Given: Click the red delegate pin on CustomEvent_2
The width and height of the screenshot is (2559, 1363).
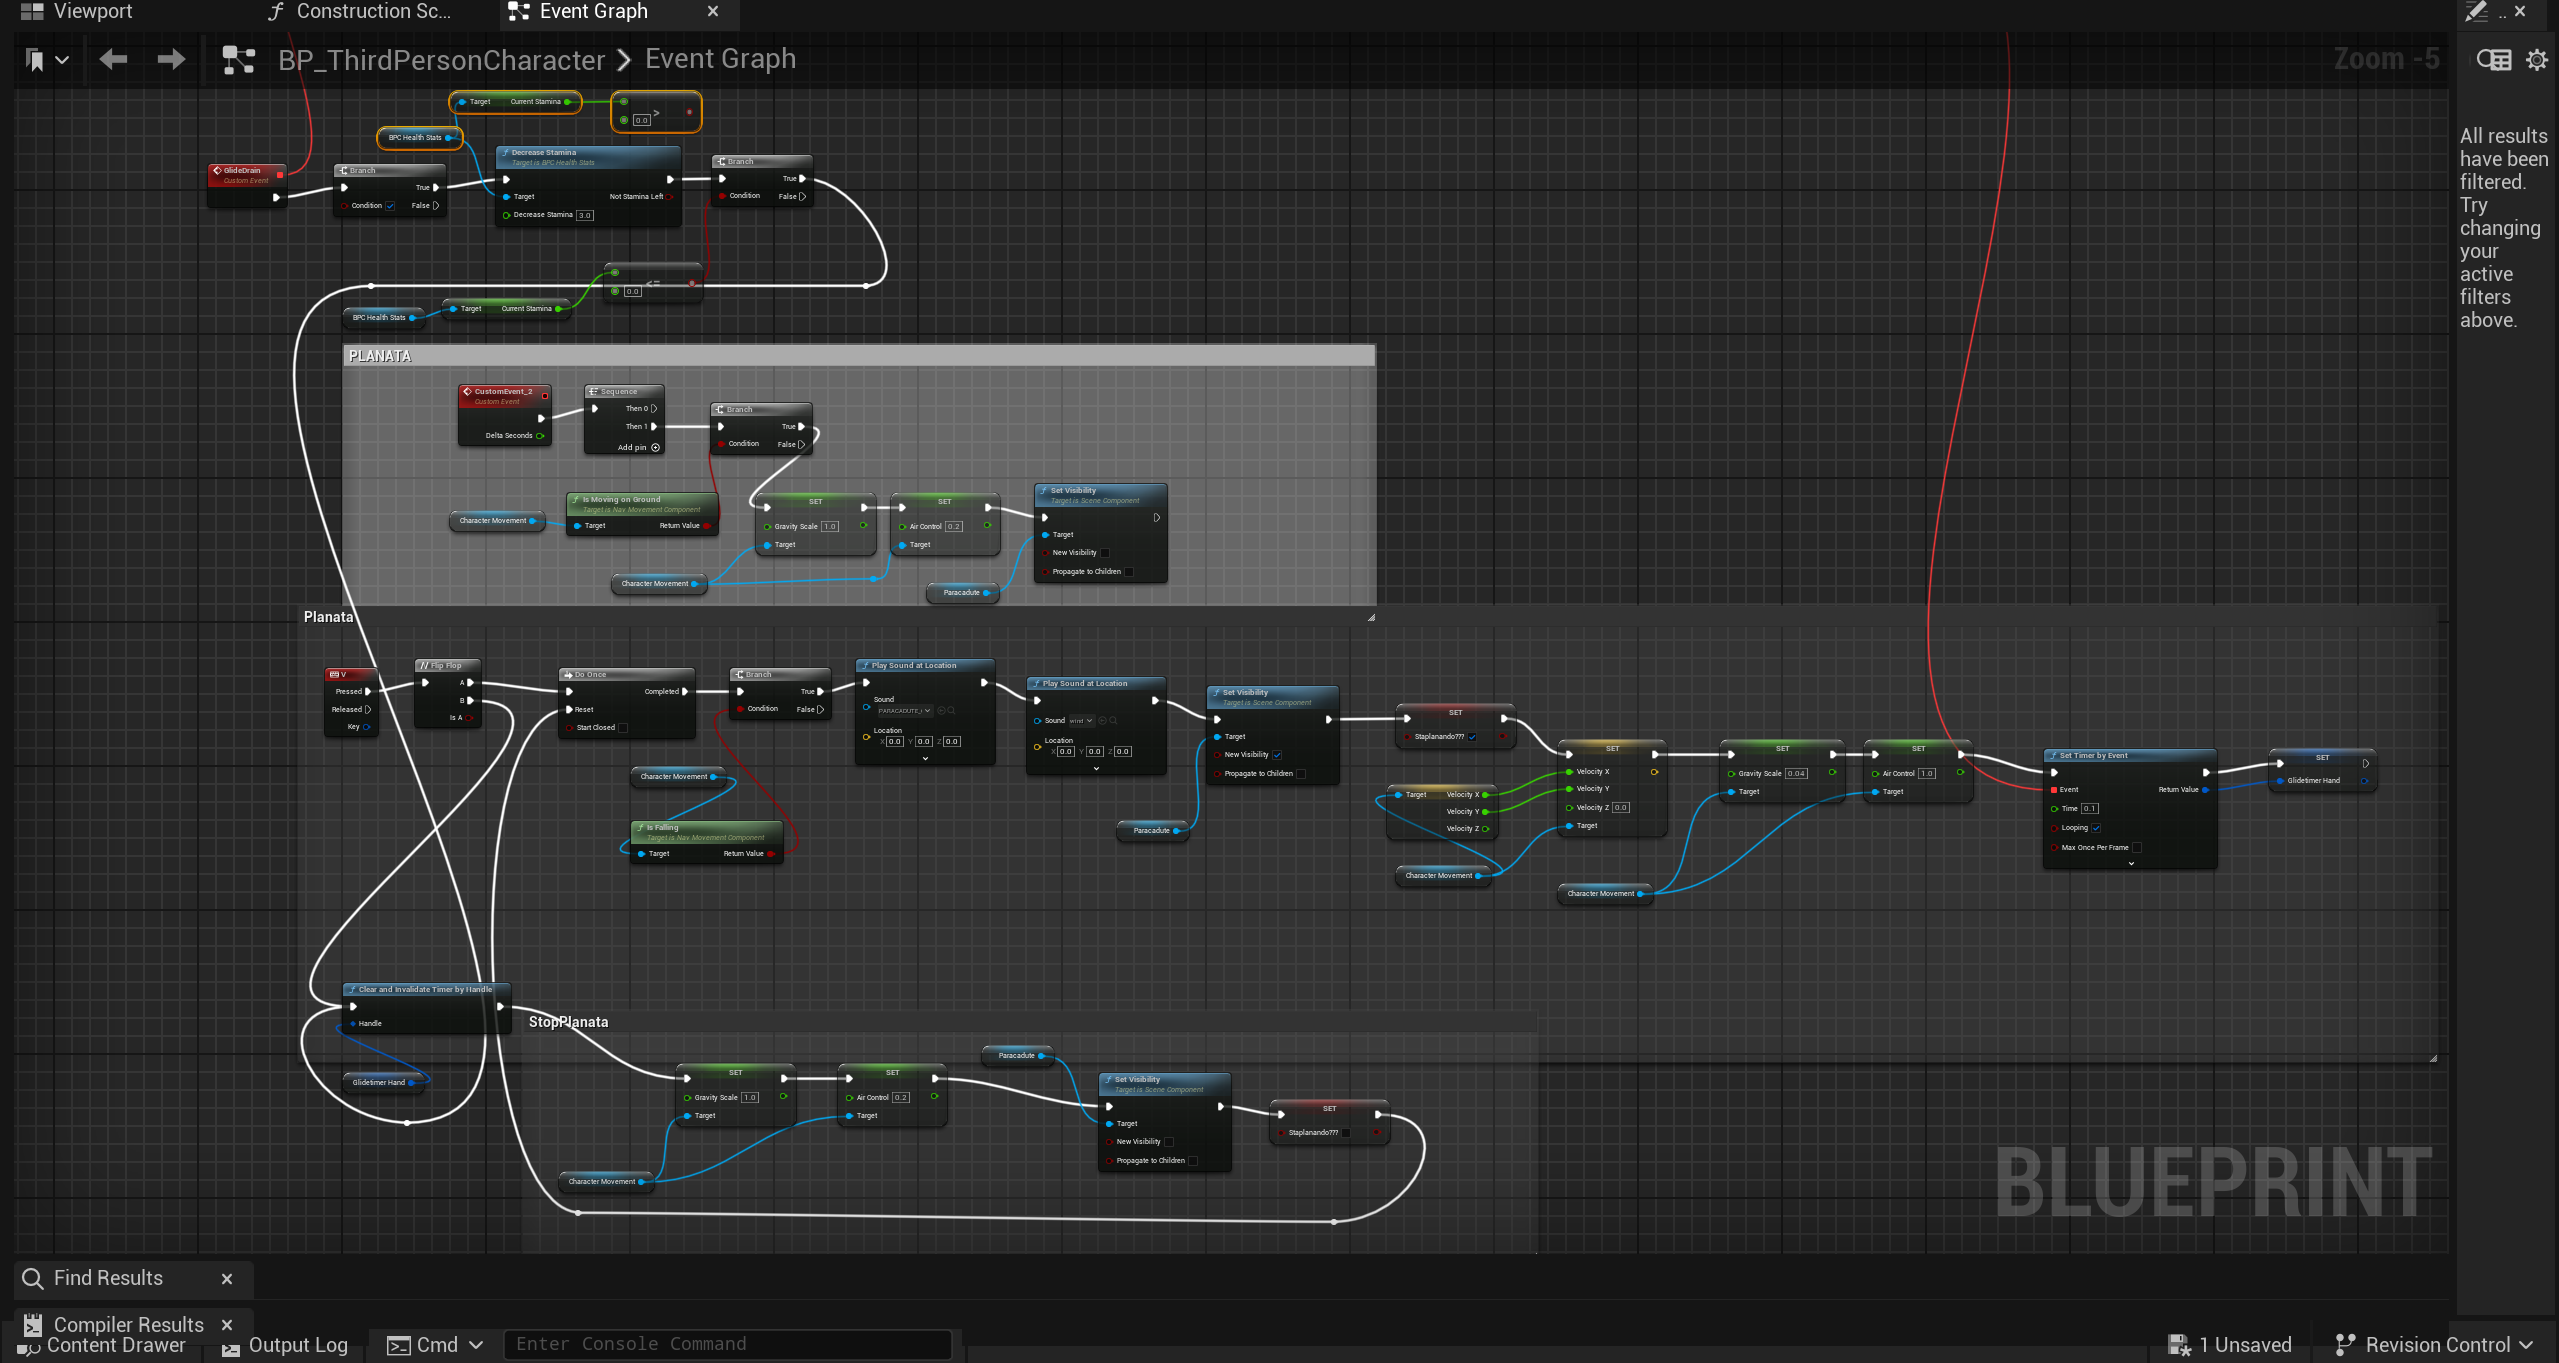Looking at the screenshot, I should 545,396.
